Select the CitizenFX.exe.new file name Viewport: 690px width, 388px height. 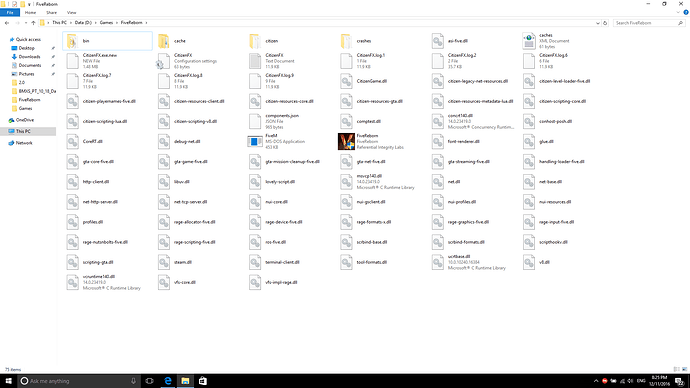[x=100, y=55]
